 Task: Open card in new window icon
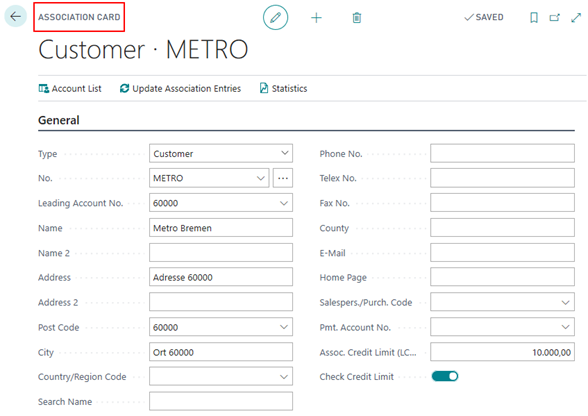555,17
